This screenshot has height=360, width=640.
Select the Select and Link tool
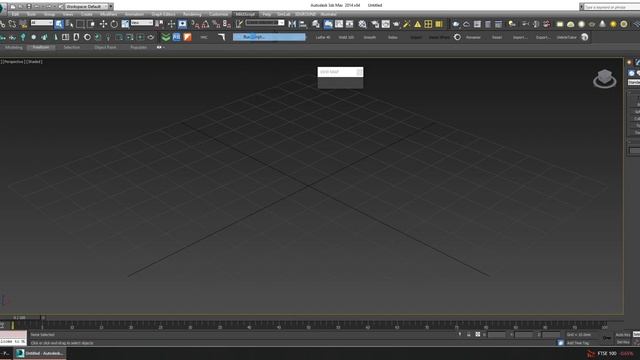(x=2, y=24)
